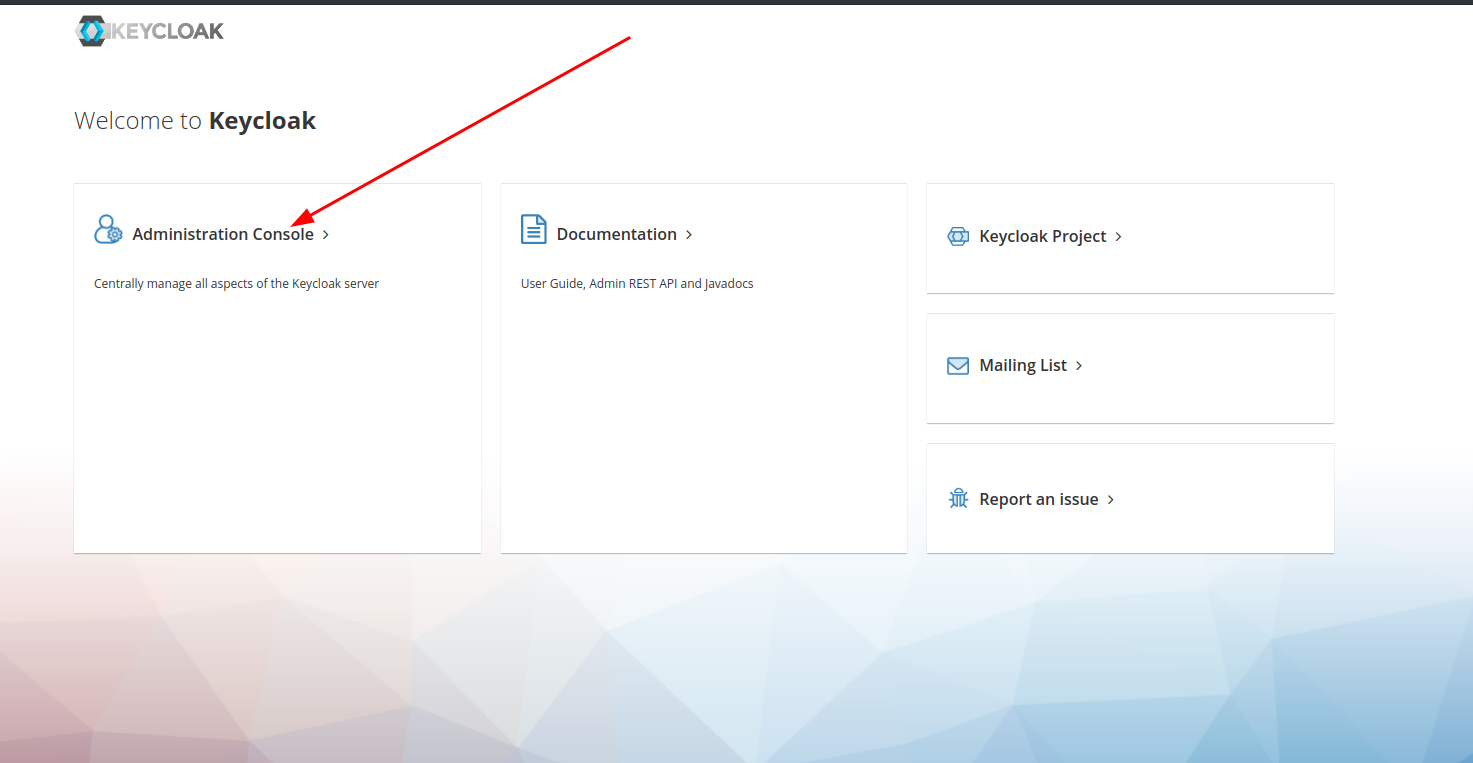Click the Administration Console user-gear icon
Screen dimensions: 1473x763
pyautogui.click(x=108, y=230)
